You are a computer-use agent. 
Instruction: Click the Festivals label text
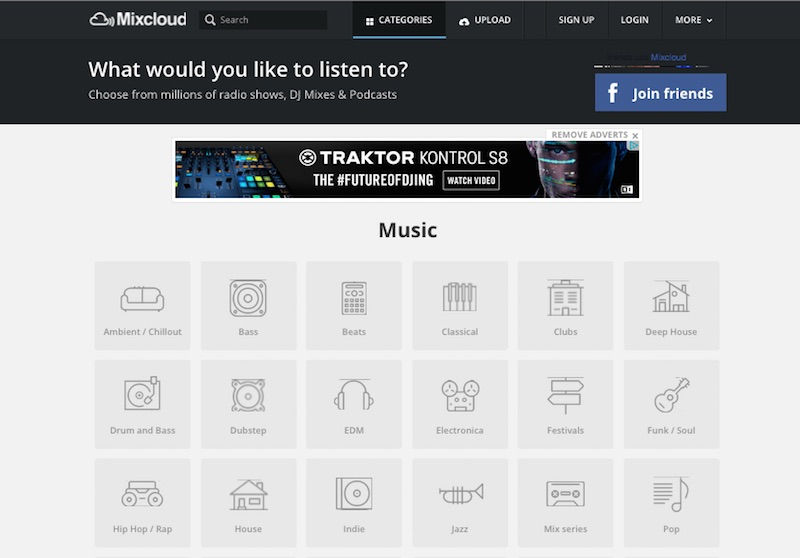[565, 430]
